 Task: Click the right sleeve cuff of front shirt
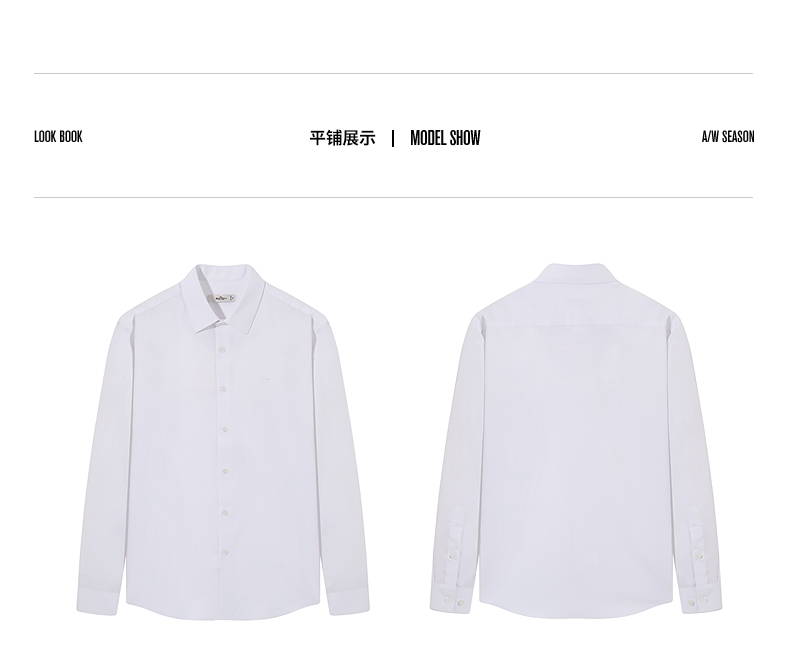(x=349, y=601)
